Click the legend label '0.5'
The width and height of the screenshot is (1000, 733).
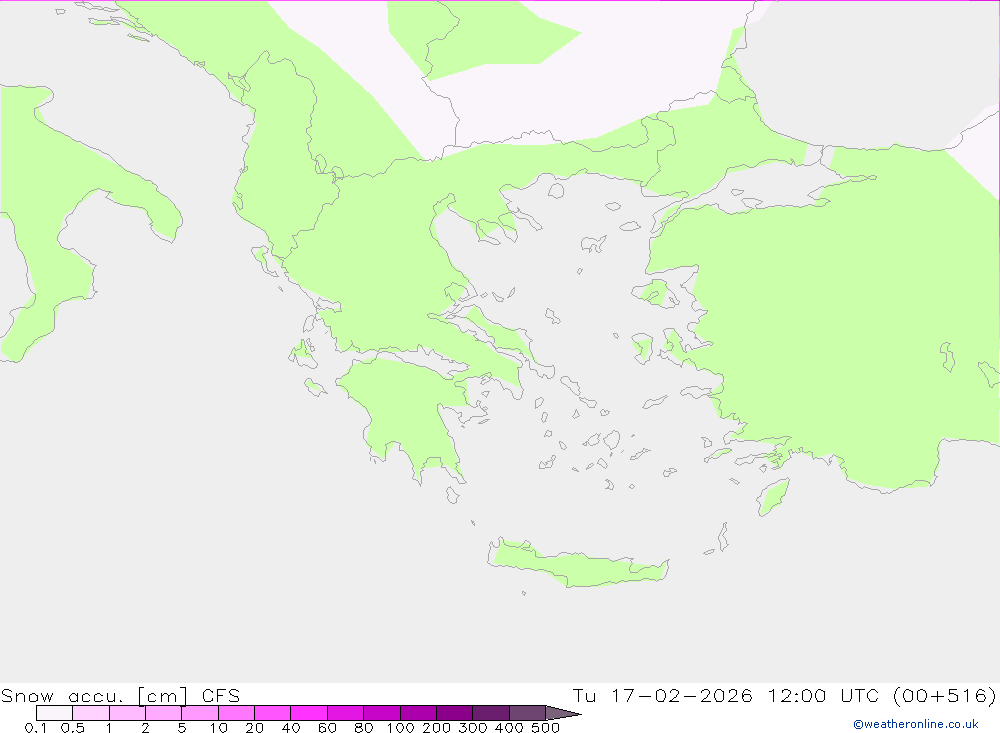coord(73,728)
